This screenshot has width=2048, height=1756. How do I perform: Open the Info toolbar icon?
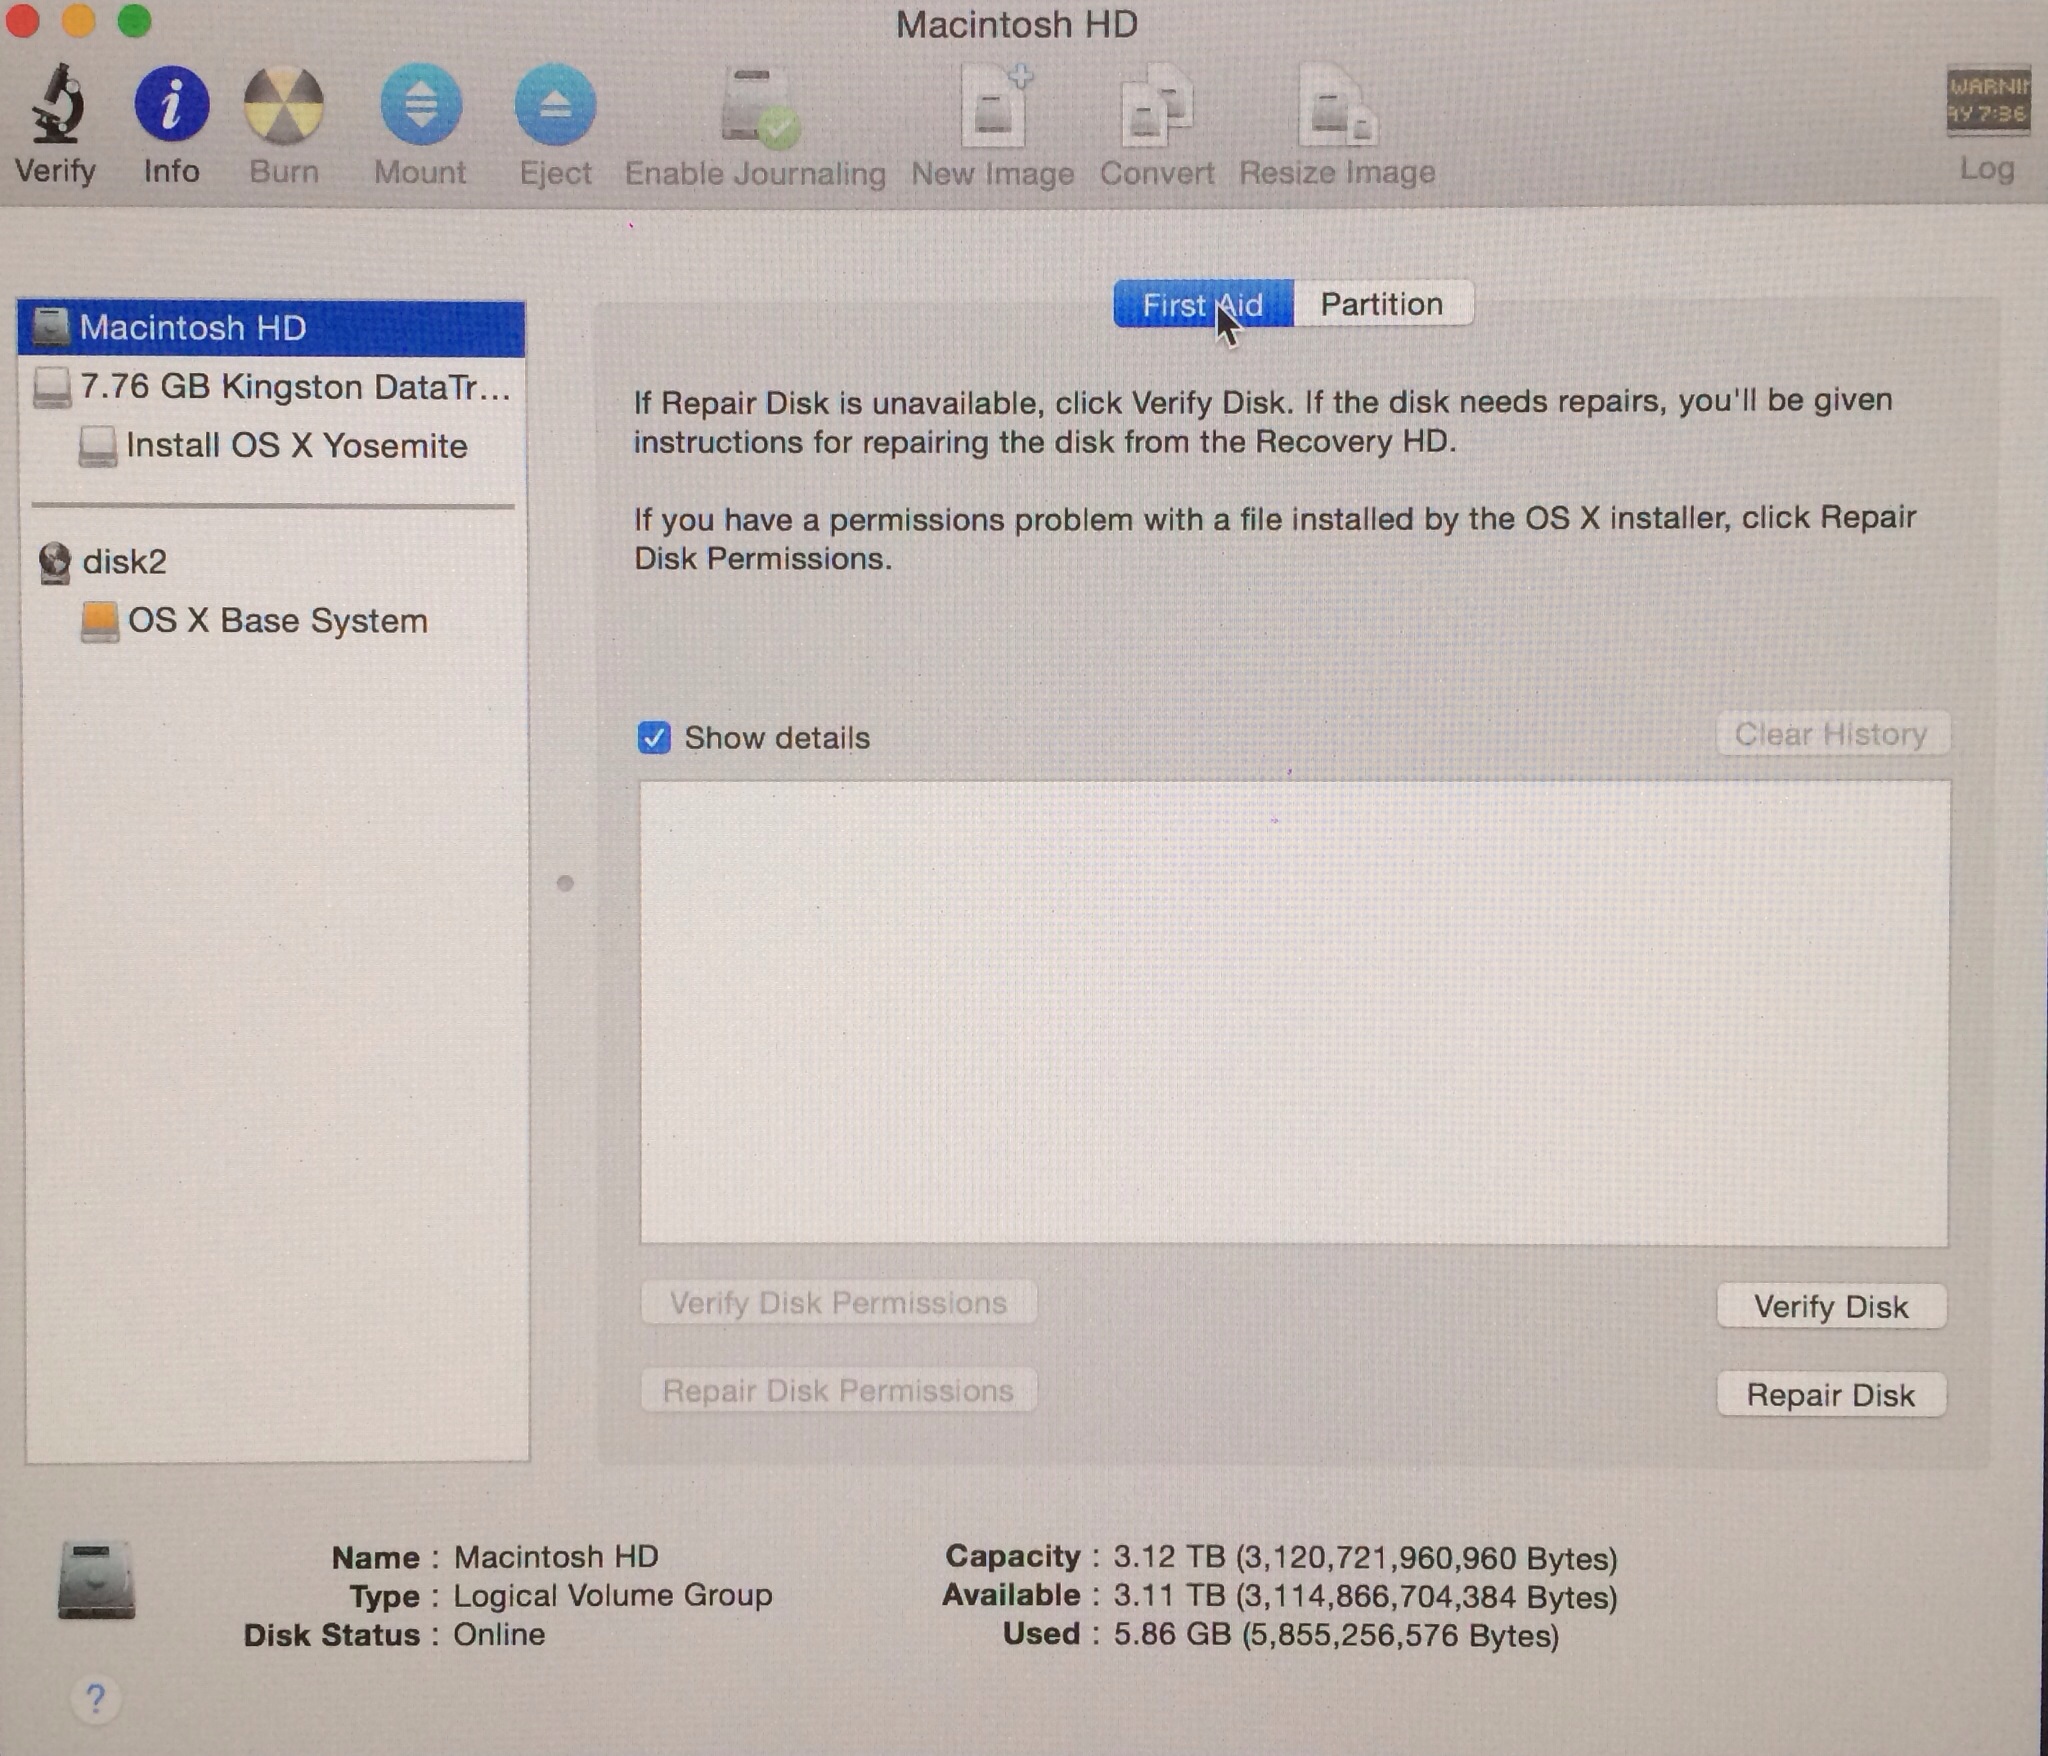[x=171, y=105]
